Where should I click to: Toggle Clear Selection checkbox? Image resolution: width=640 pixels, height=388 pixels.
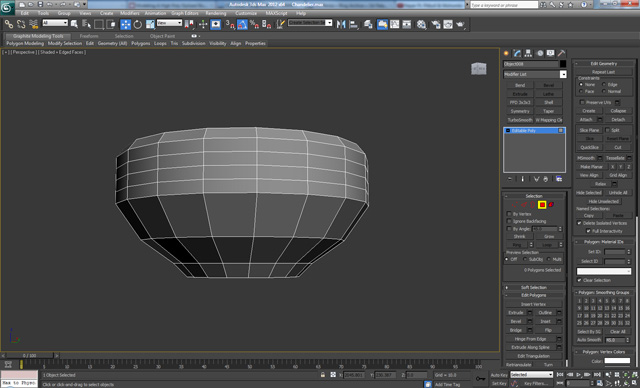579,280
